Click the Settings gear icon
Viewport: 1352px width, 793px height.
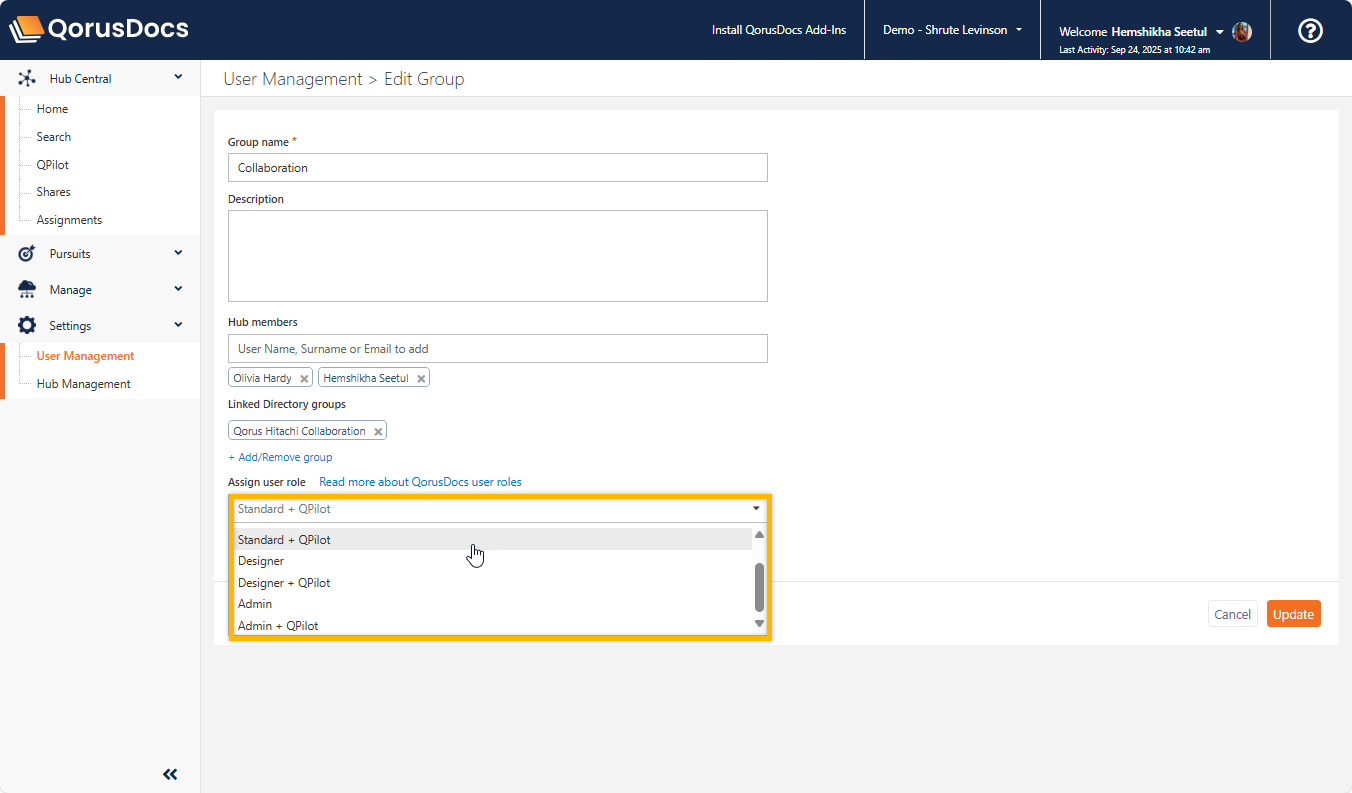[27, 326]
